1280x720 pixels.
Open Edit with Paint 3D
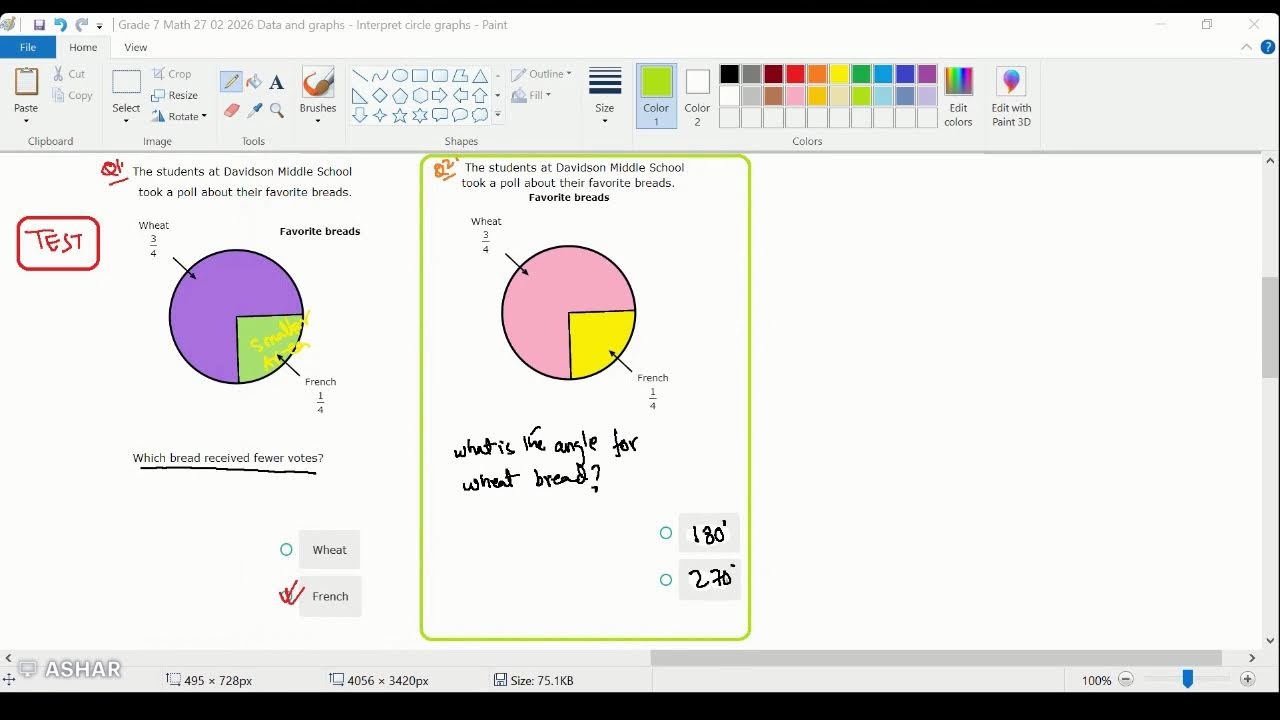pos(1011,97)
